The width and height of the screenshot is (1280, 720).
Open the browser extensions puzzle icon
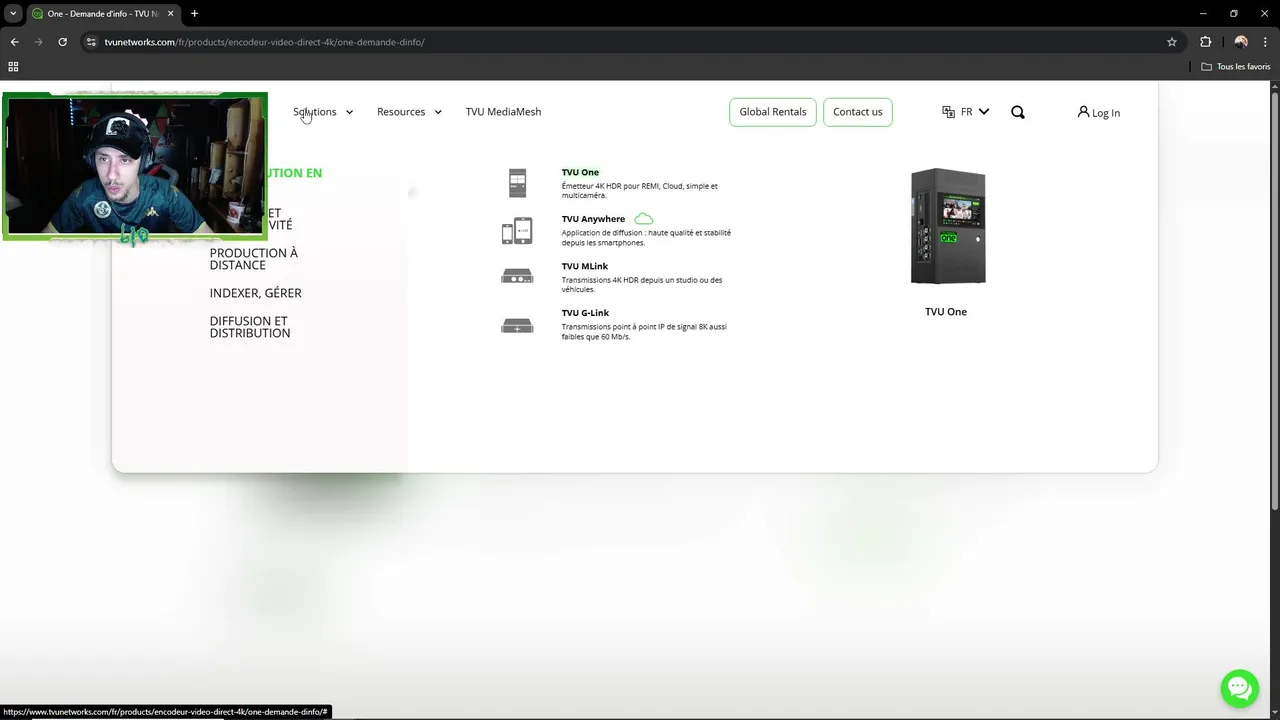click(x=1205, y=42)
